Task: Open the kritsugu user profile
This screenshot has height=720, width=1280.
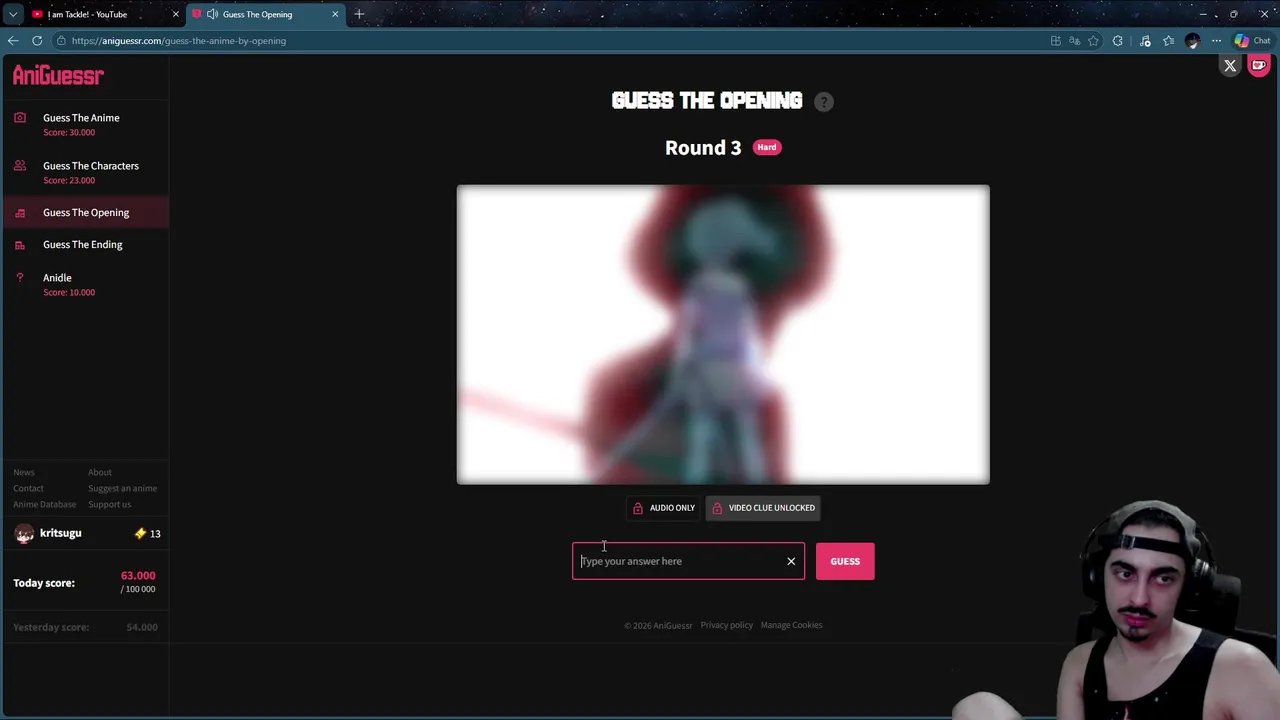Action: [60, 534]
